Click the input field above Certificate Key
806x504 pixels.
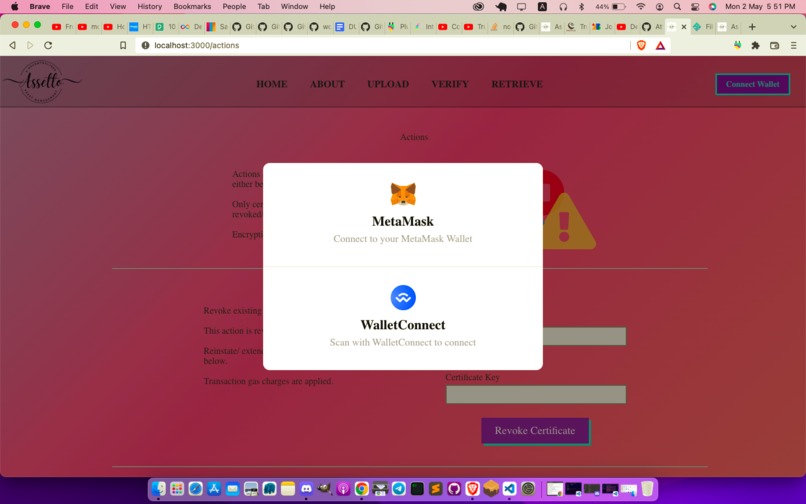[584, 336]
